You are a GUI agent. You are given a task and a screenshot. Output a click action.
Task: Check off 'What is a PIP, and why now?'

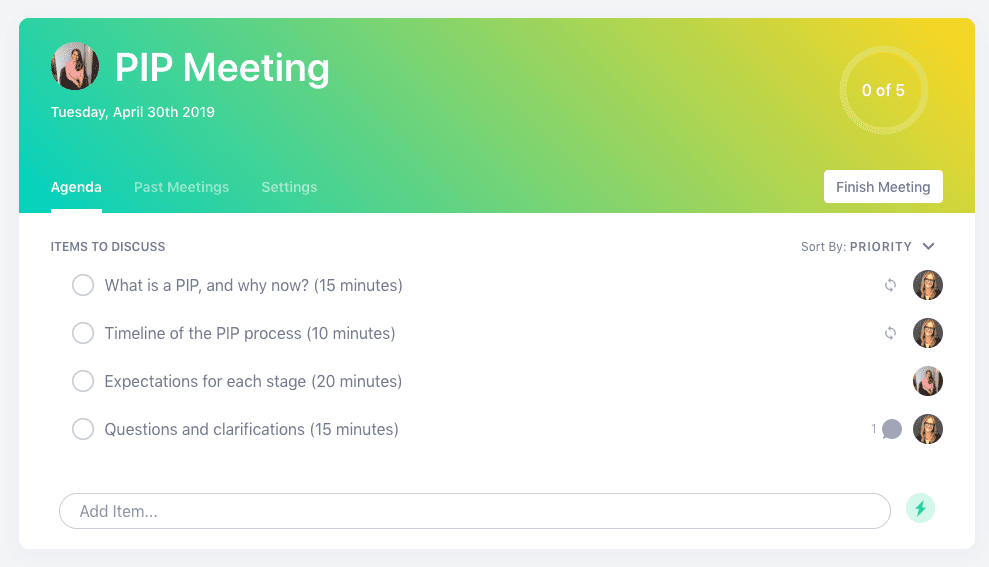(83, 285)
